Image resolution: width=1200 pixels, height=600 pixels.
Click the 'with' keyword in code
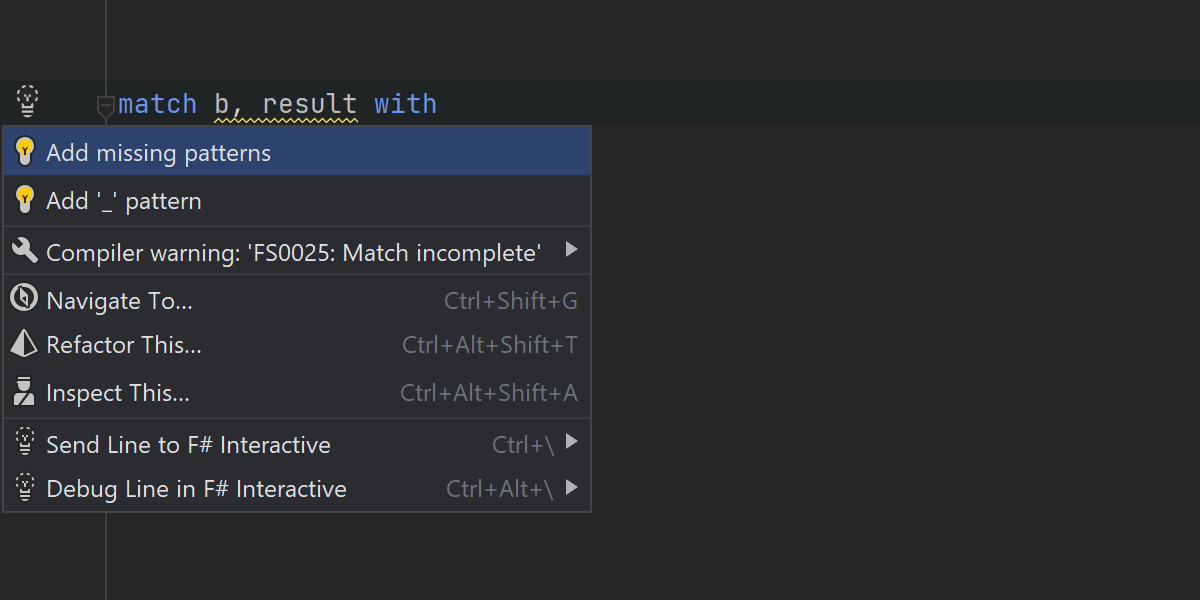(405, 104)
